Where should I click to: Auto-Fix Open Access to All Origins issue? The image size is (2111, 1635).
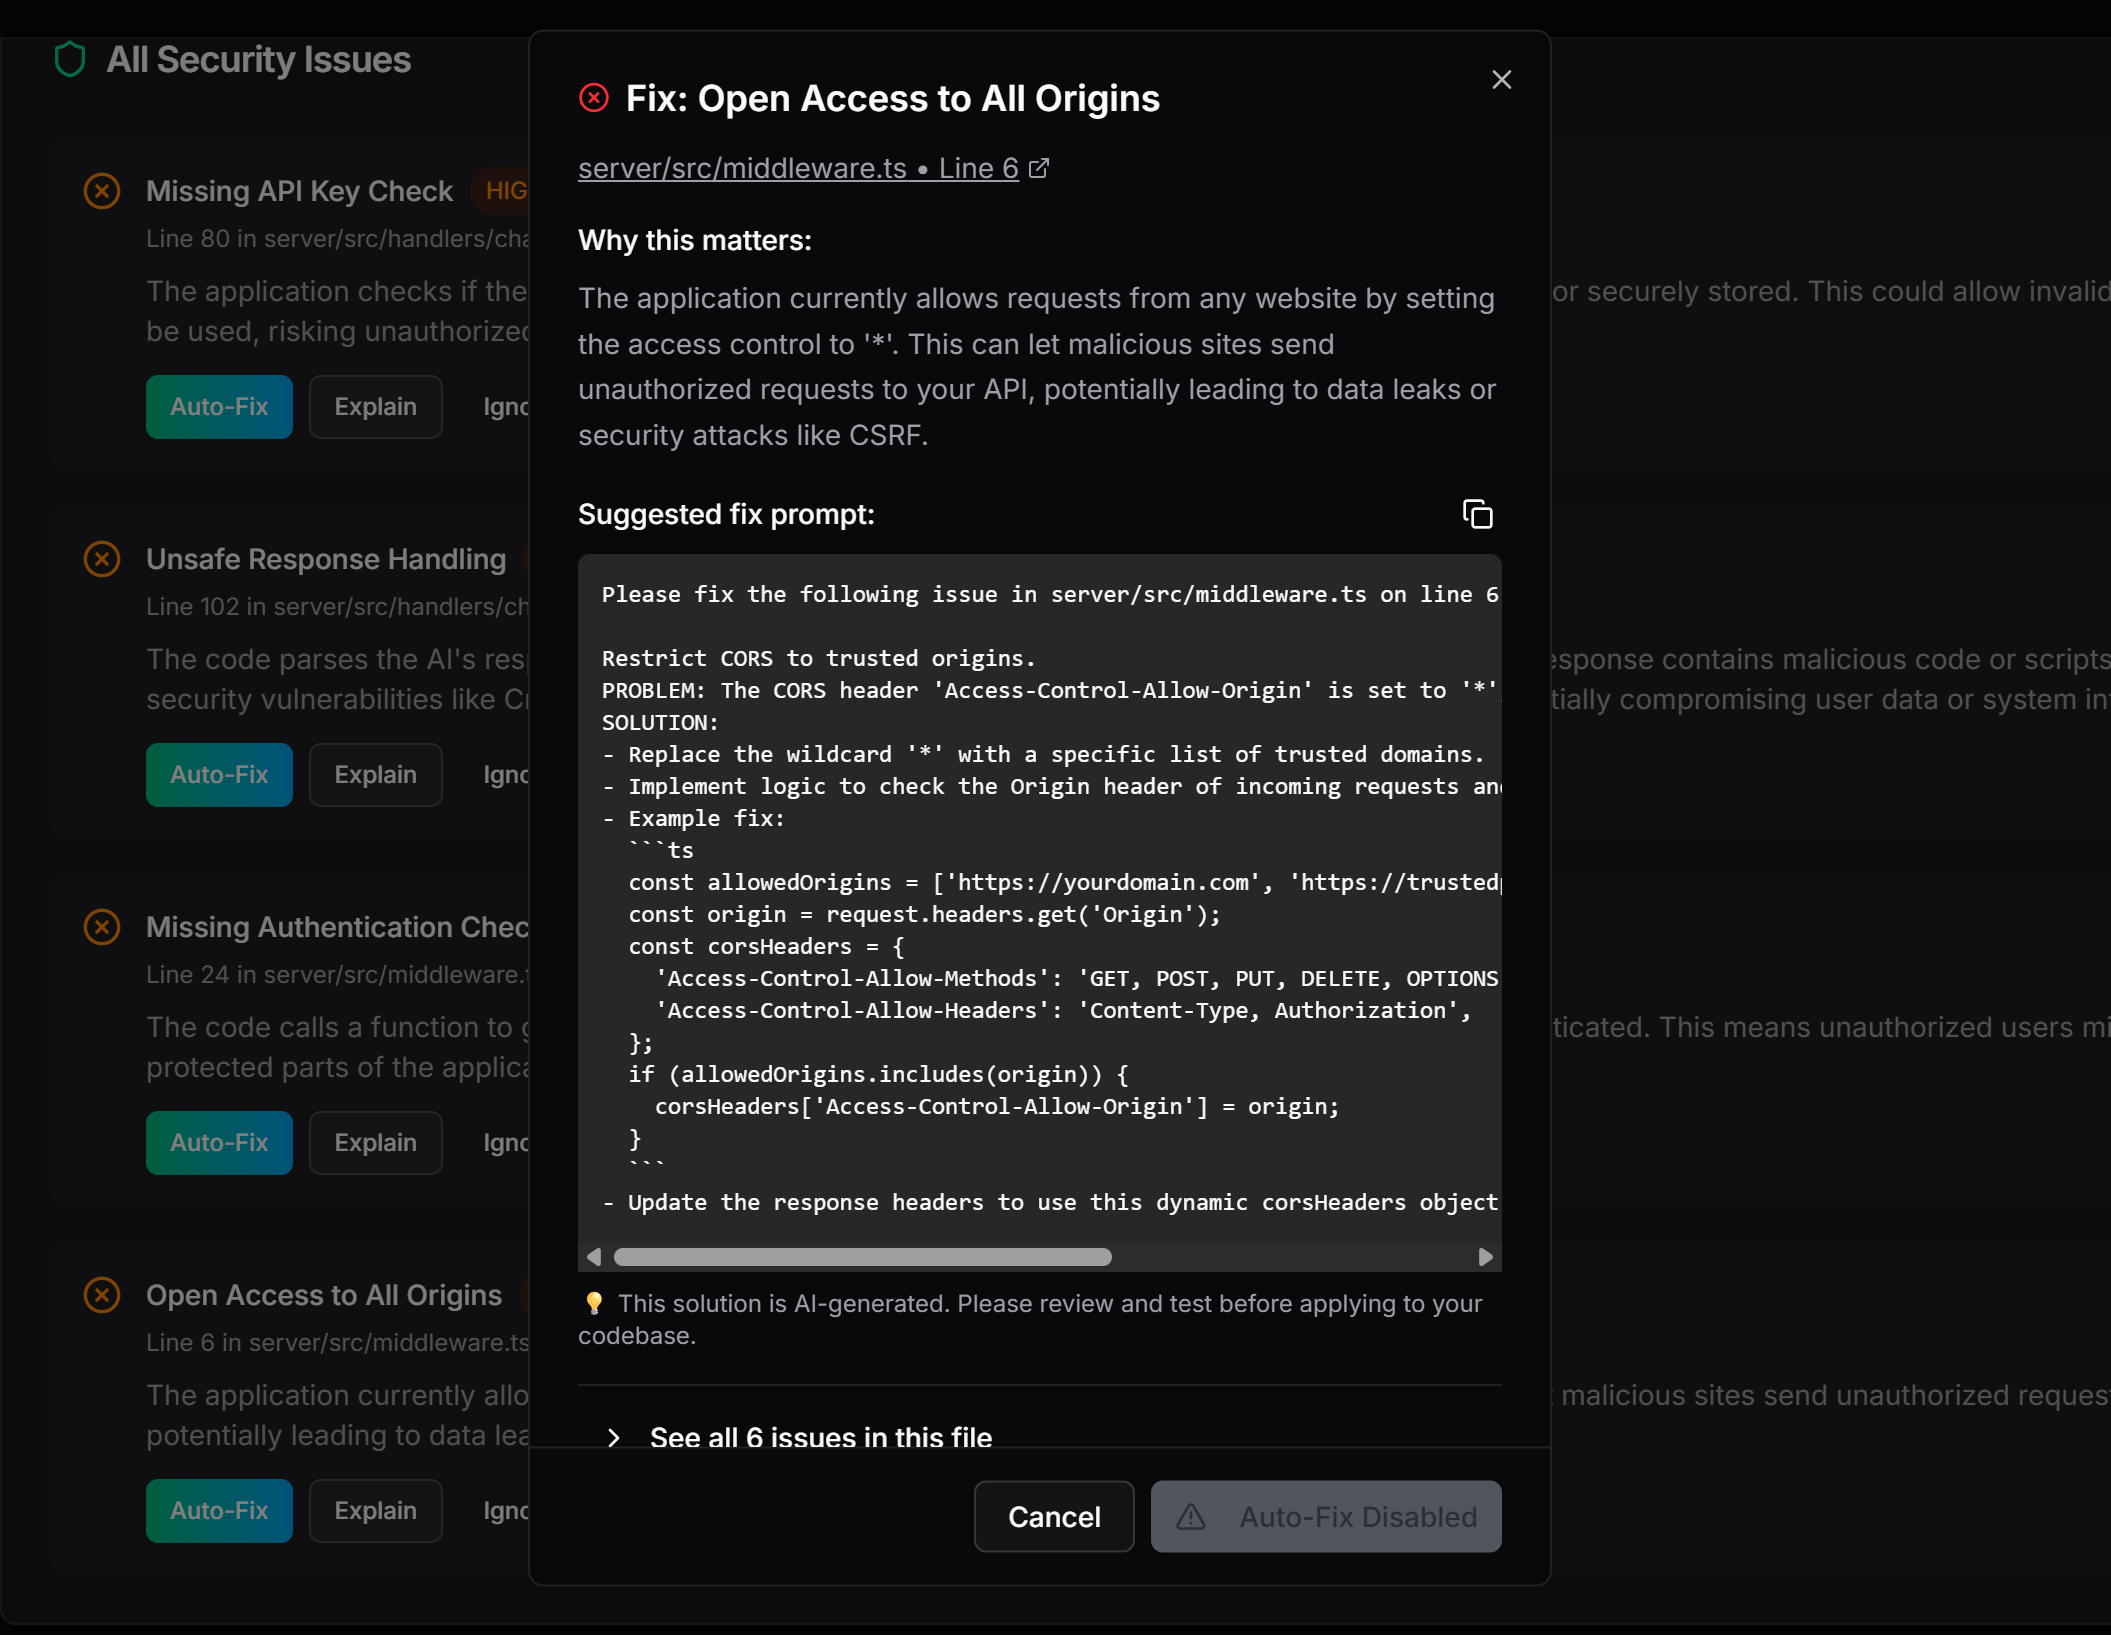pyautogui.click(x=219, y=1511)
